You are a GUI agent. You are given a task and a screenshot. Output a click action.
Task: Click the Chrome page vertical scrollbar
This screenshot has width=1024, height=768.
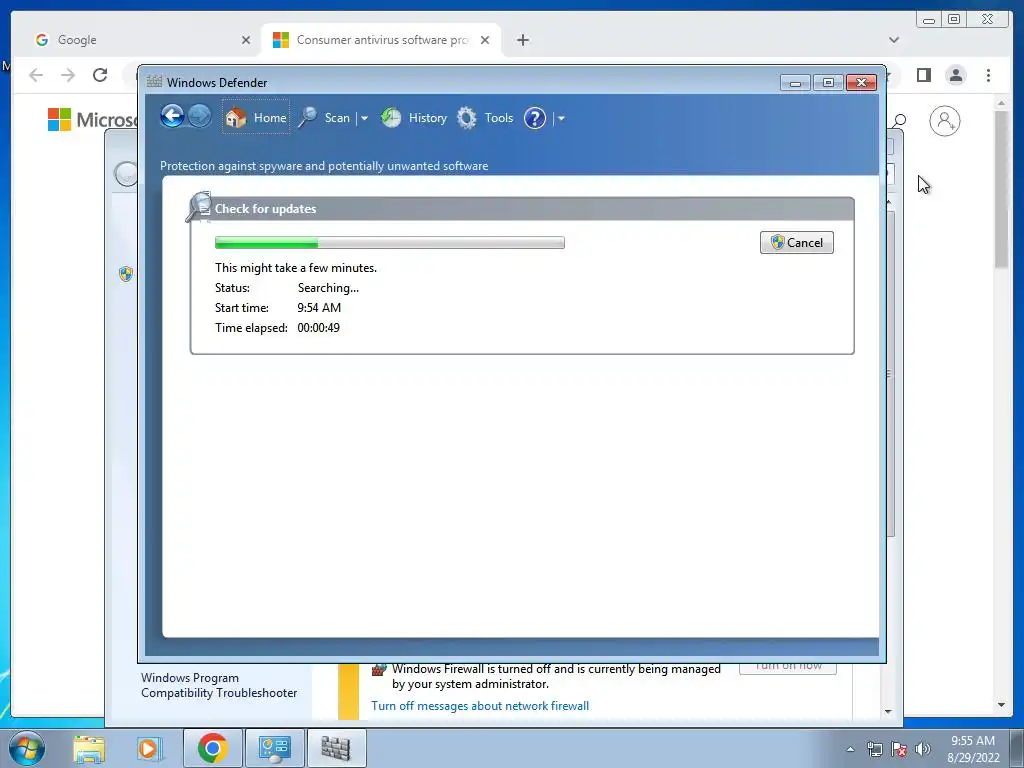click(1001, 189)
